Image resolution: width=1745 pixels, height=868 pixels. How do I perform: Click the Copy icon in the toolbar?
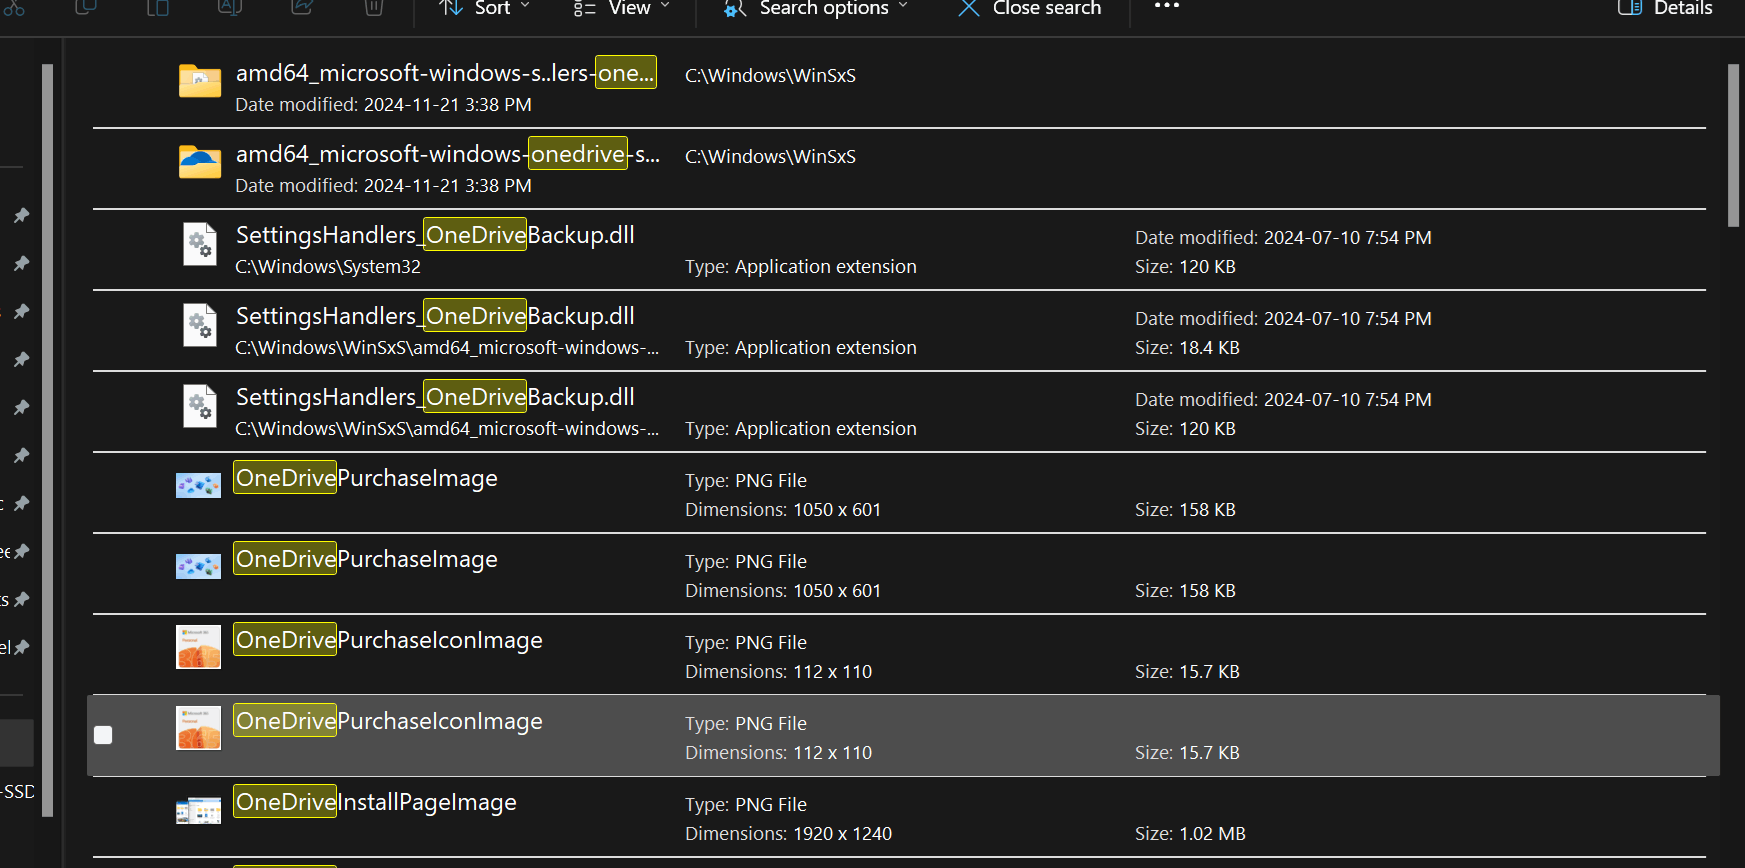86,8
